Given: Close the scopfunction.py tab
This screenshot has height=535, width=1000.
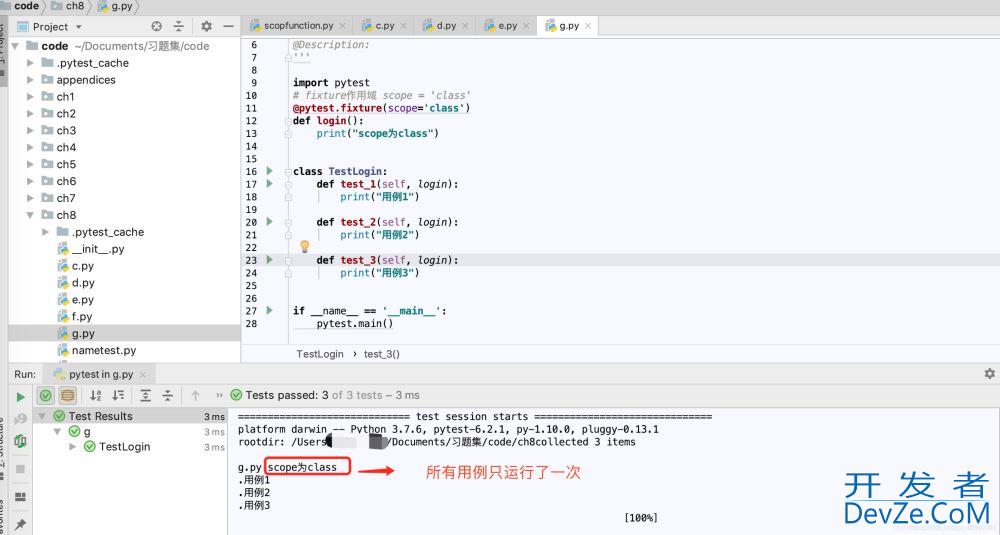Looking at the screenshot, I should coord(342,26).
